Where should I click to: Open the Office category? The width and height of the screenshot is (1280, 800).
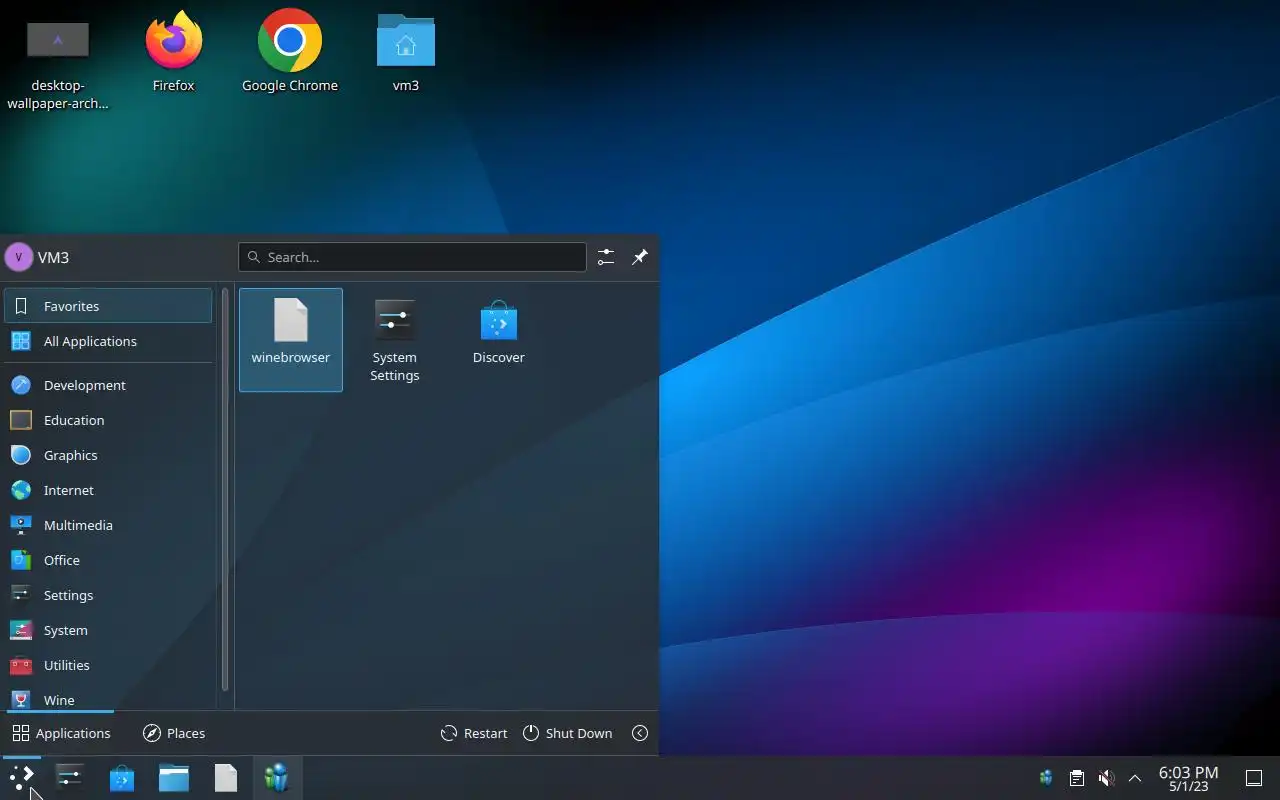tap(108, 560)
